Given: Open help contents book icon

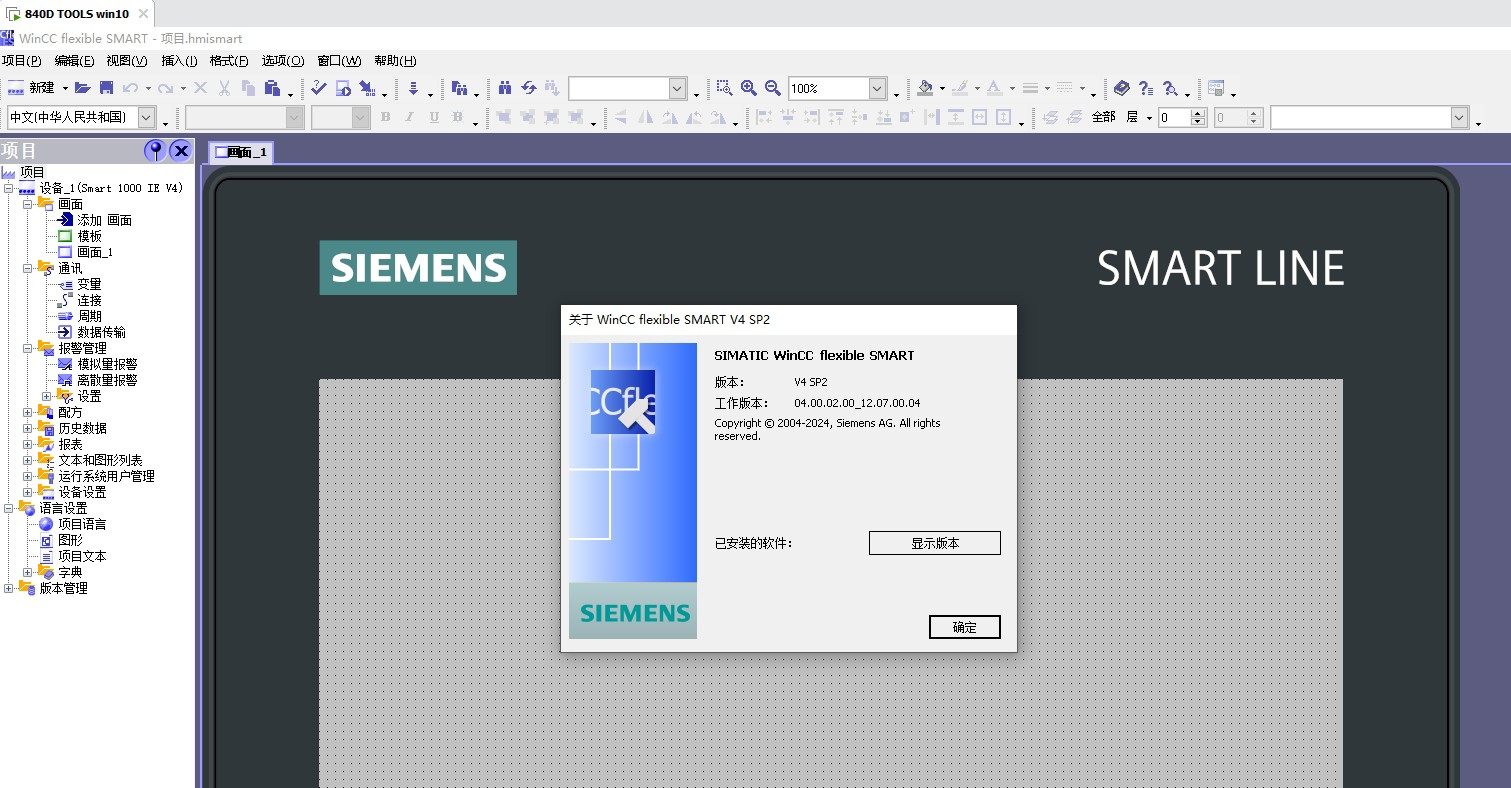Looking at the screenshot, I should click(1122, 88).
